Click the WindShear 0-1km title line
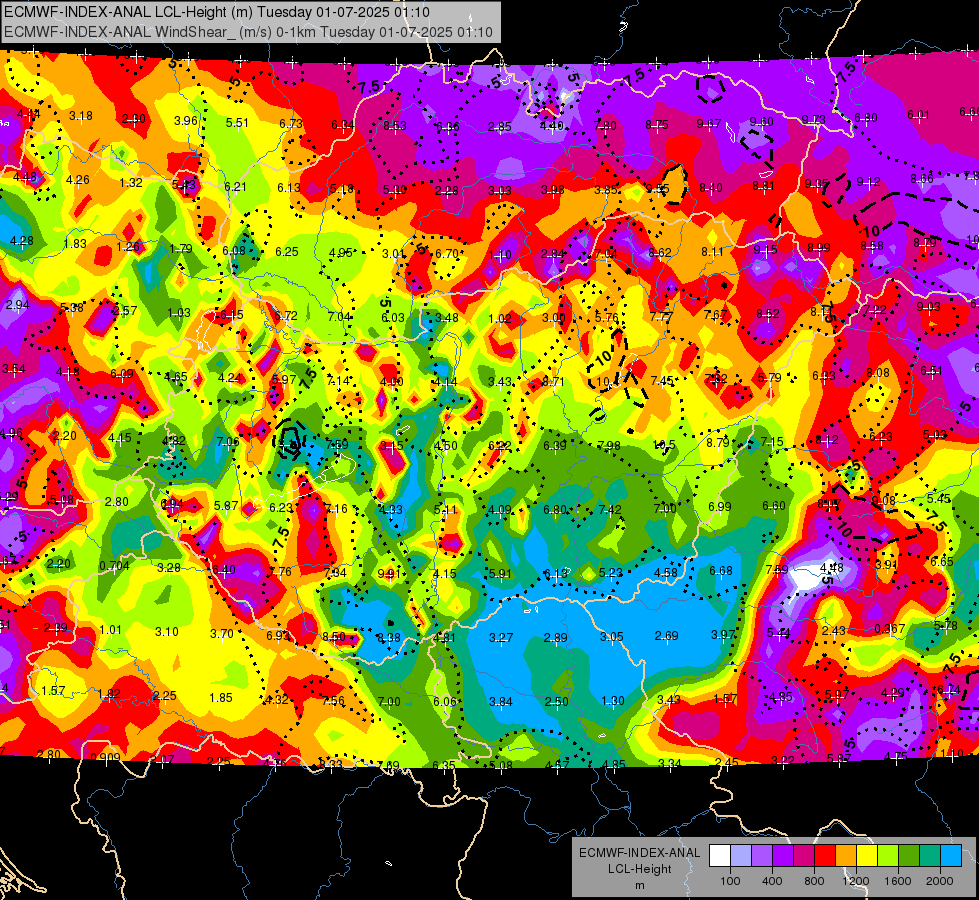Screen dimensions: 979x900 click(x=248, y=32)
